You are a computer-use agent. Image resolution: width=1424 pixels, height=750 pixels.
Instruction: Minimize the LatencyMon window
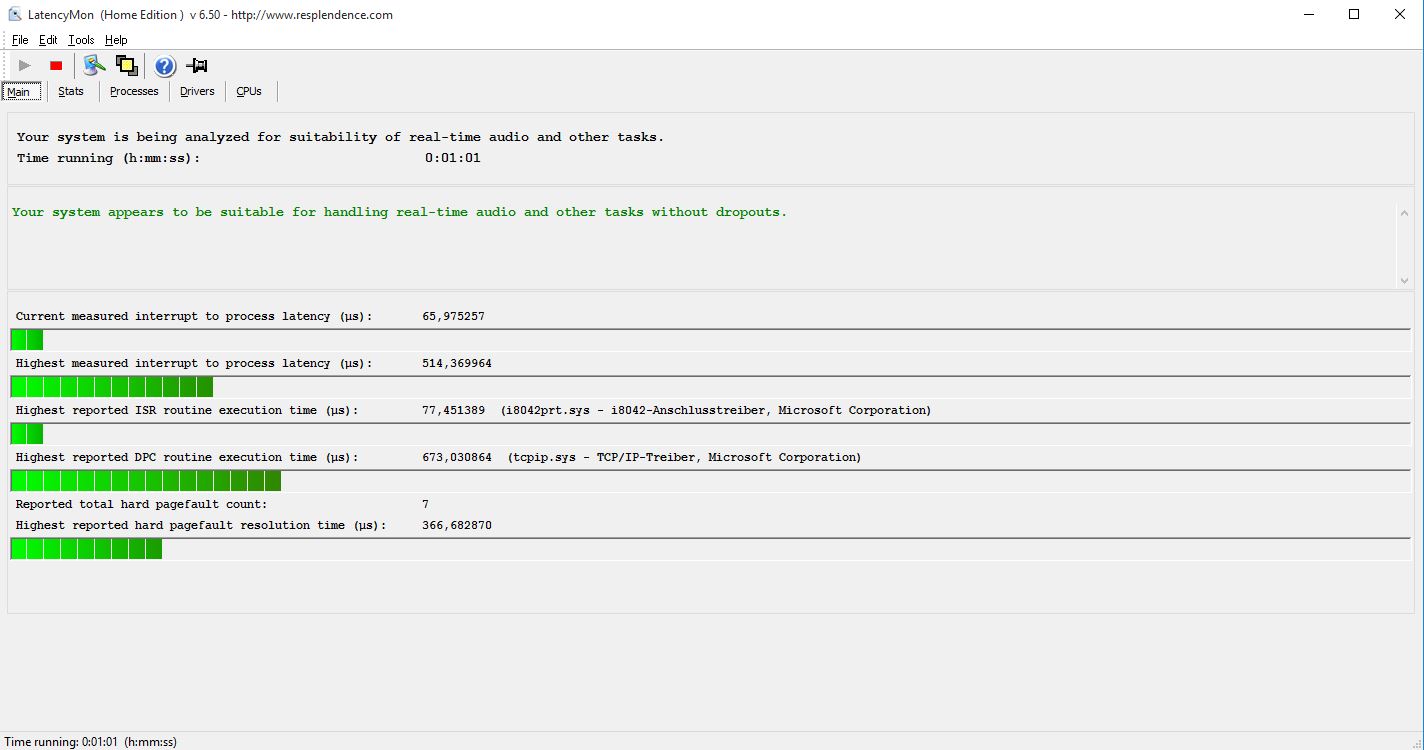(x=1309, y=14)
